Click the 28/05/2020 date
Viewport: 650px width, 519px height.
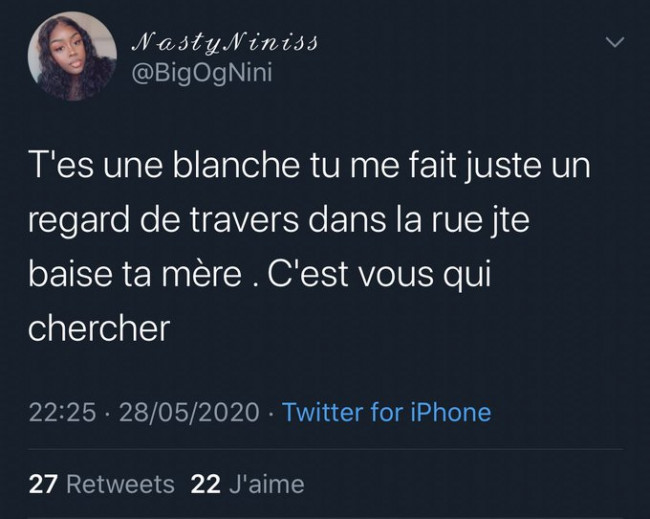[189, 412]
